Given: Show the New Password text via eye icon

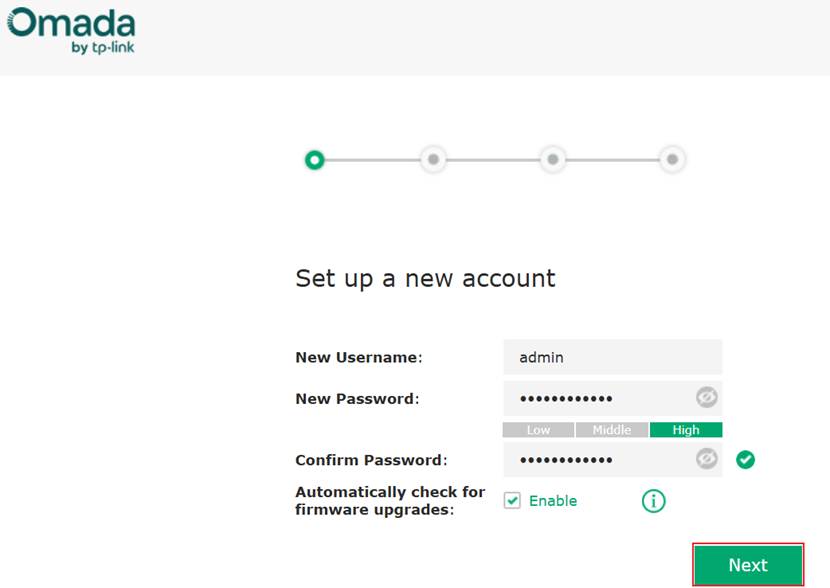Looking at the screenshot, I should coord(707,397).
